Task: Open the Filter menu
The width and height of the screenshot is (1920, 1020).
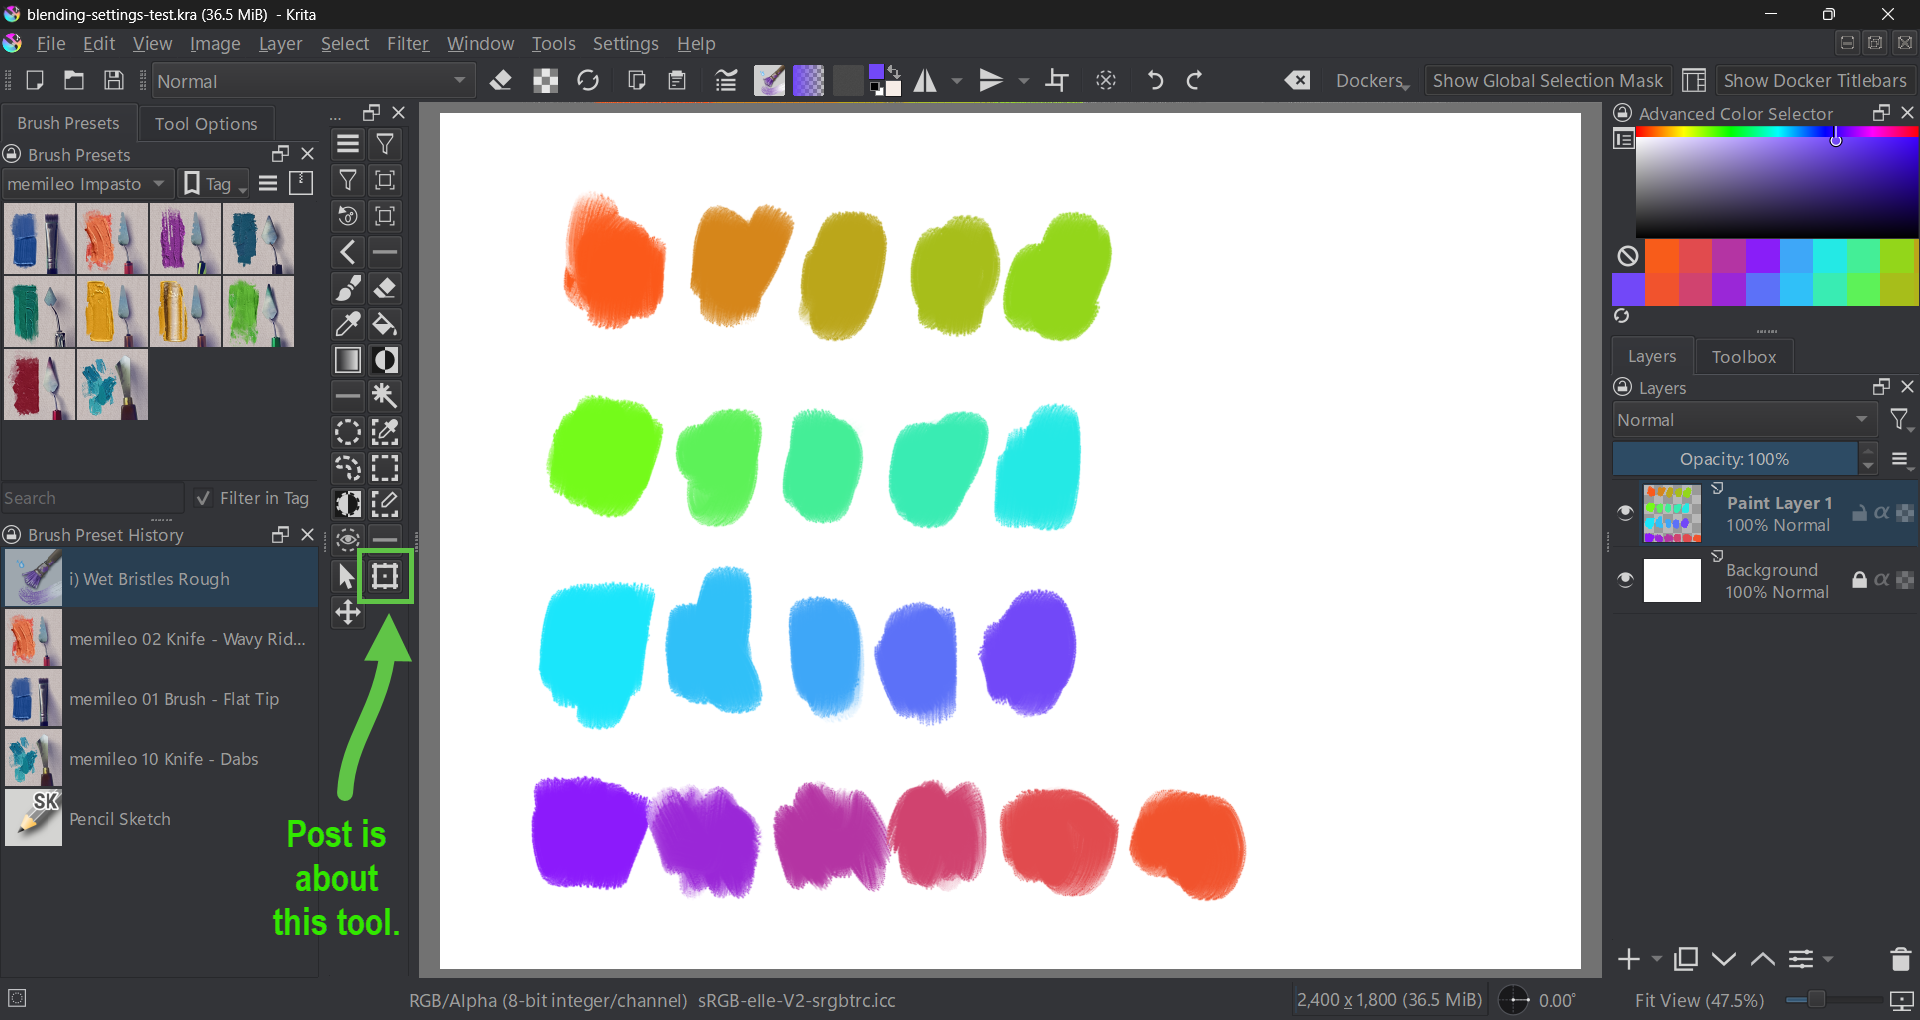Action: point(407,44)
